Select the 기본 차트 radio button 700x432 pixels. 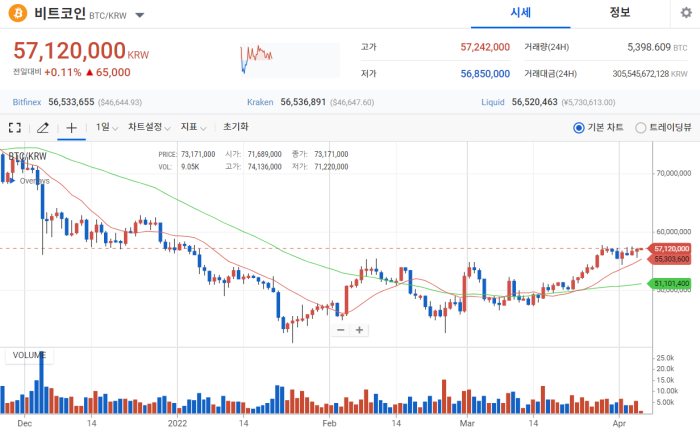(x=579, y=128)
